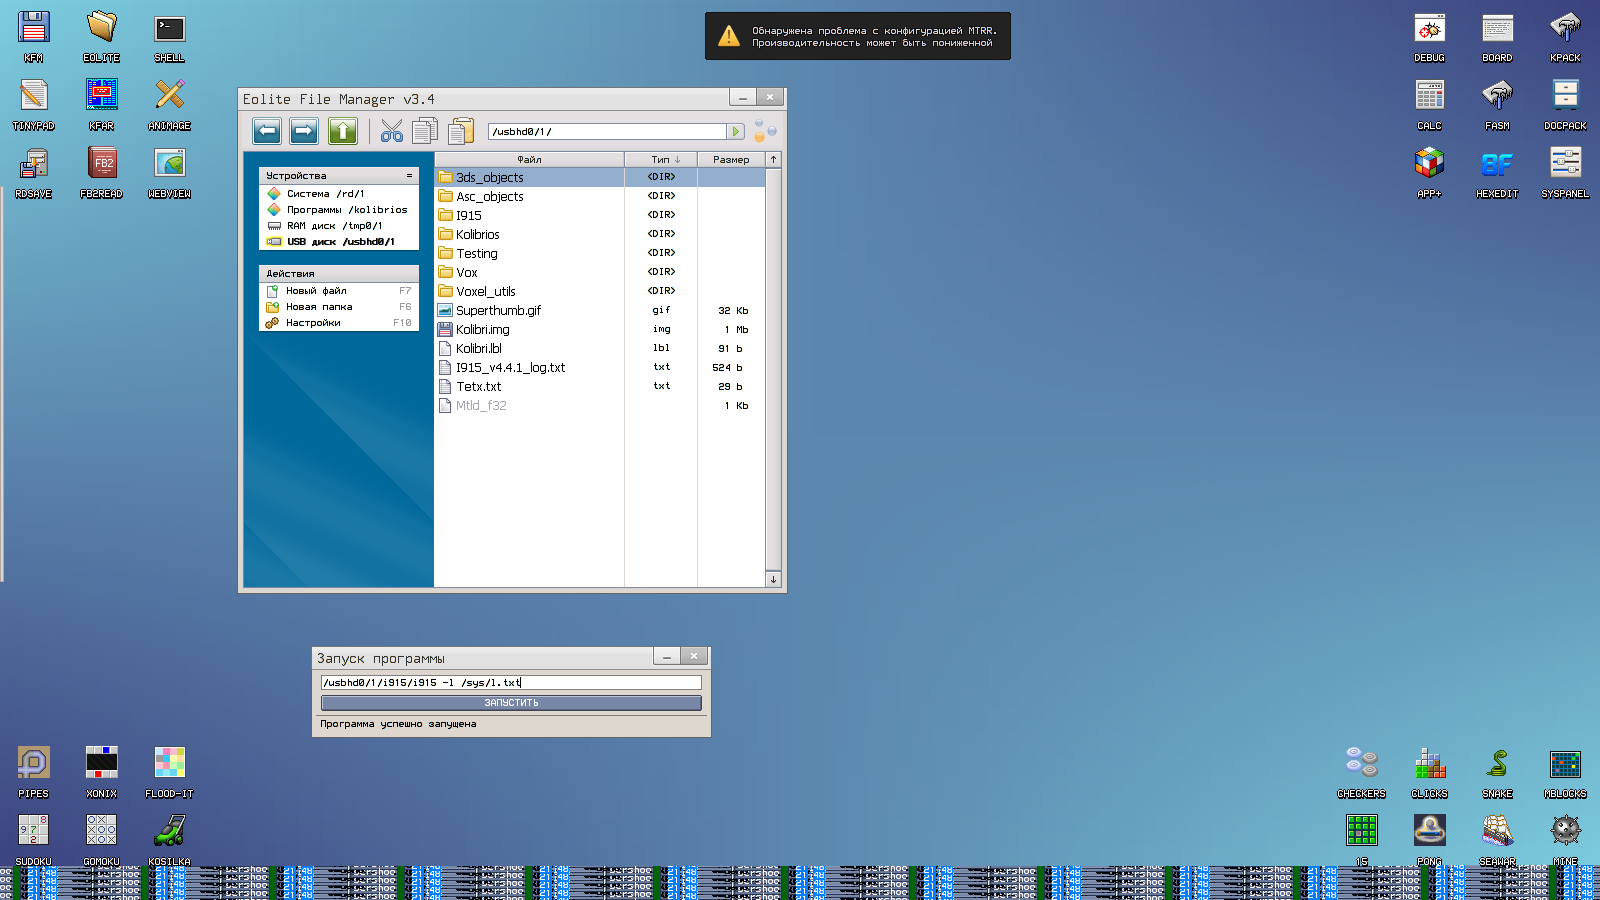Click the Back arrow in Eolite toolbar

coord(267,131)
